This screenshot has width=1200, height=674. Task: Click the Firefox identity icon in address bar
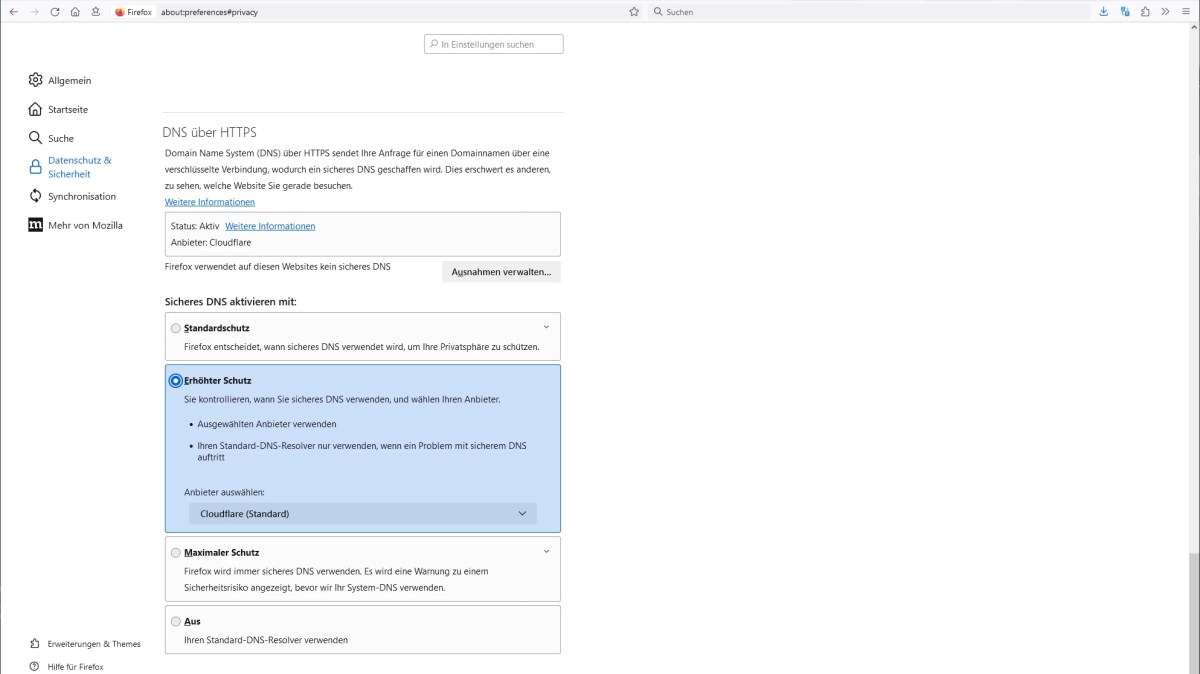[120, 12]
